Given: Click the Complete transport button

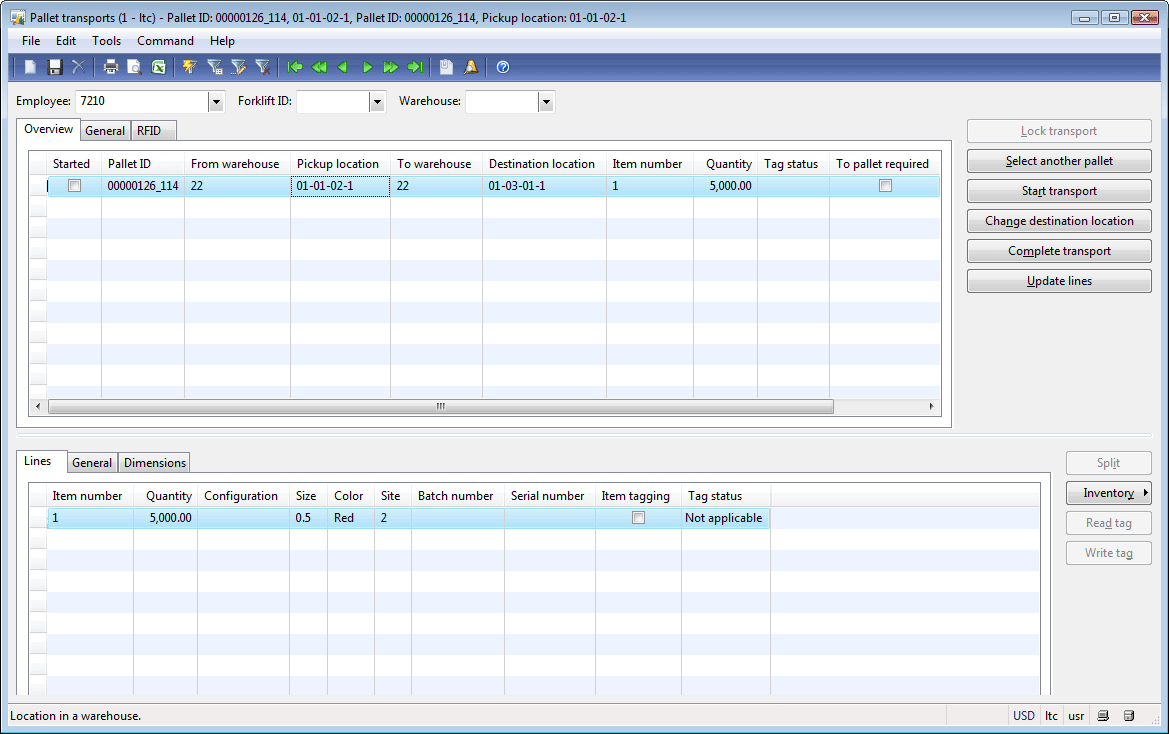Looking at the screenshot, I should [1059, 251].
